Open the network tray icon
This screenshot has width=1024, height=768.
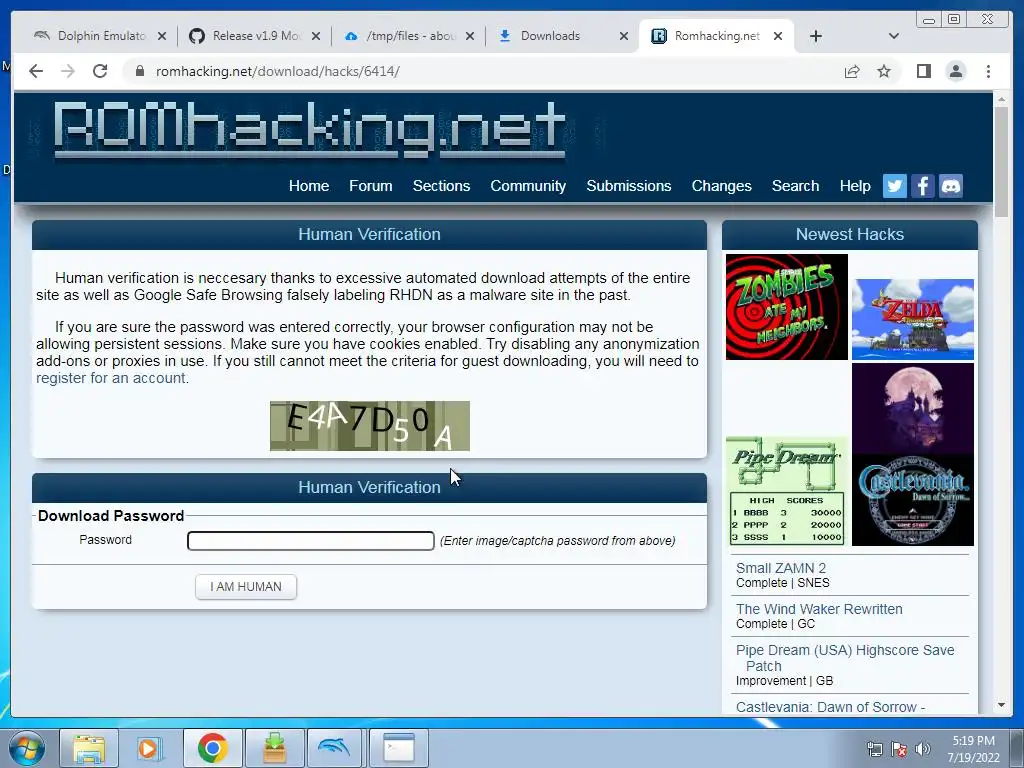pyautogui.click(x=874, y=749)
